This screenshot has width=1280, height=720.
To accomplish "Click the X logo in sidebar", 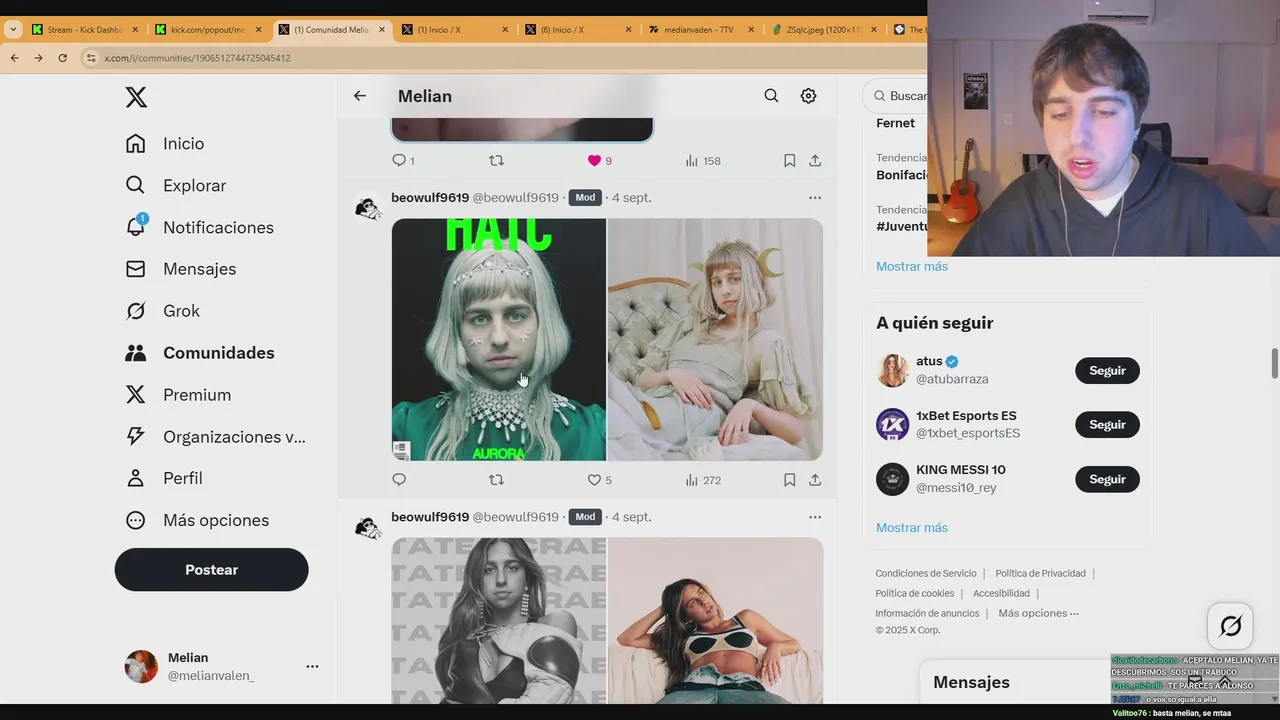I will tap(136, 97).
